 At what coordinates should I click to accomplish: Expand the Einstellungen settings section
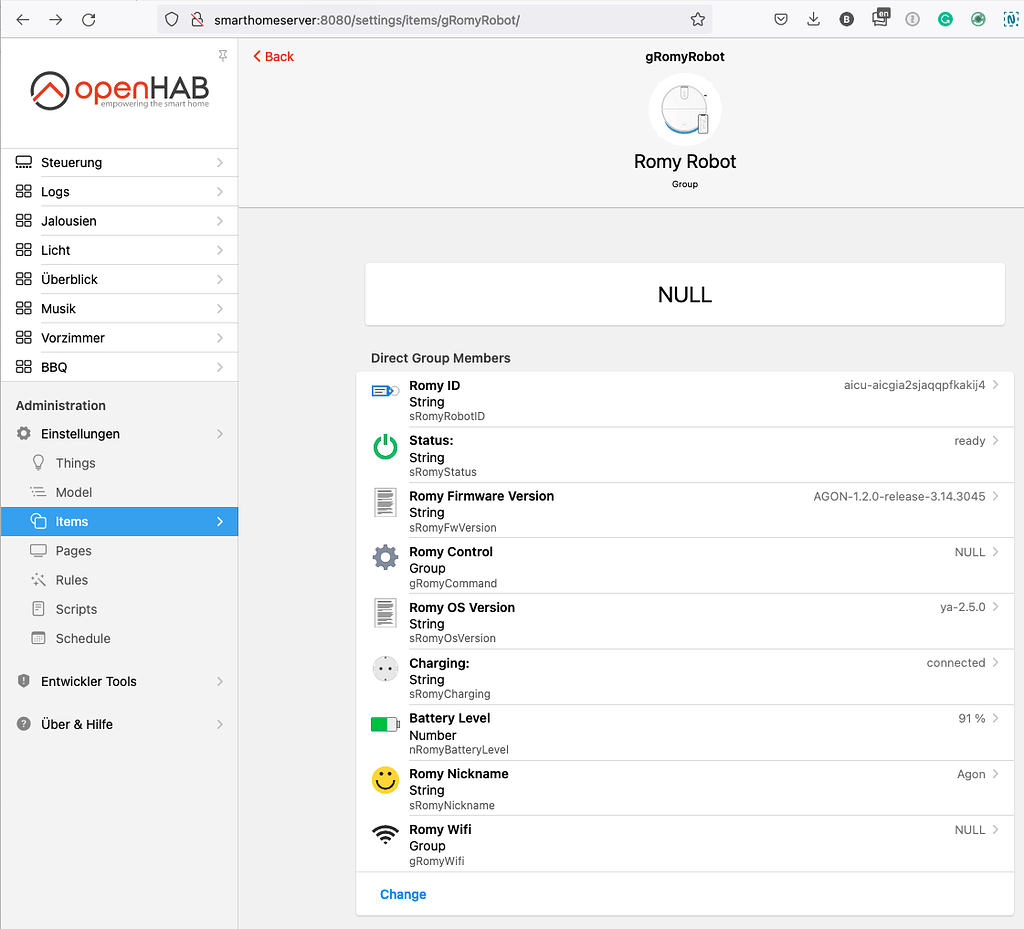point(119,434)
